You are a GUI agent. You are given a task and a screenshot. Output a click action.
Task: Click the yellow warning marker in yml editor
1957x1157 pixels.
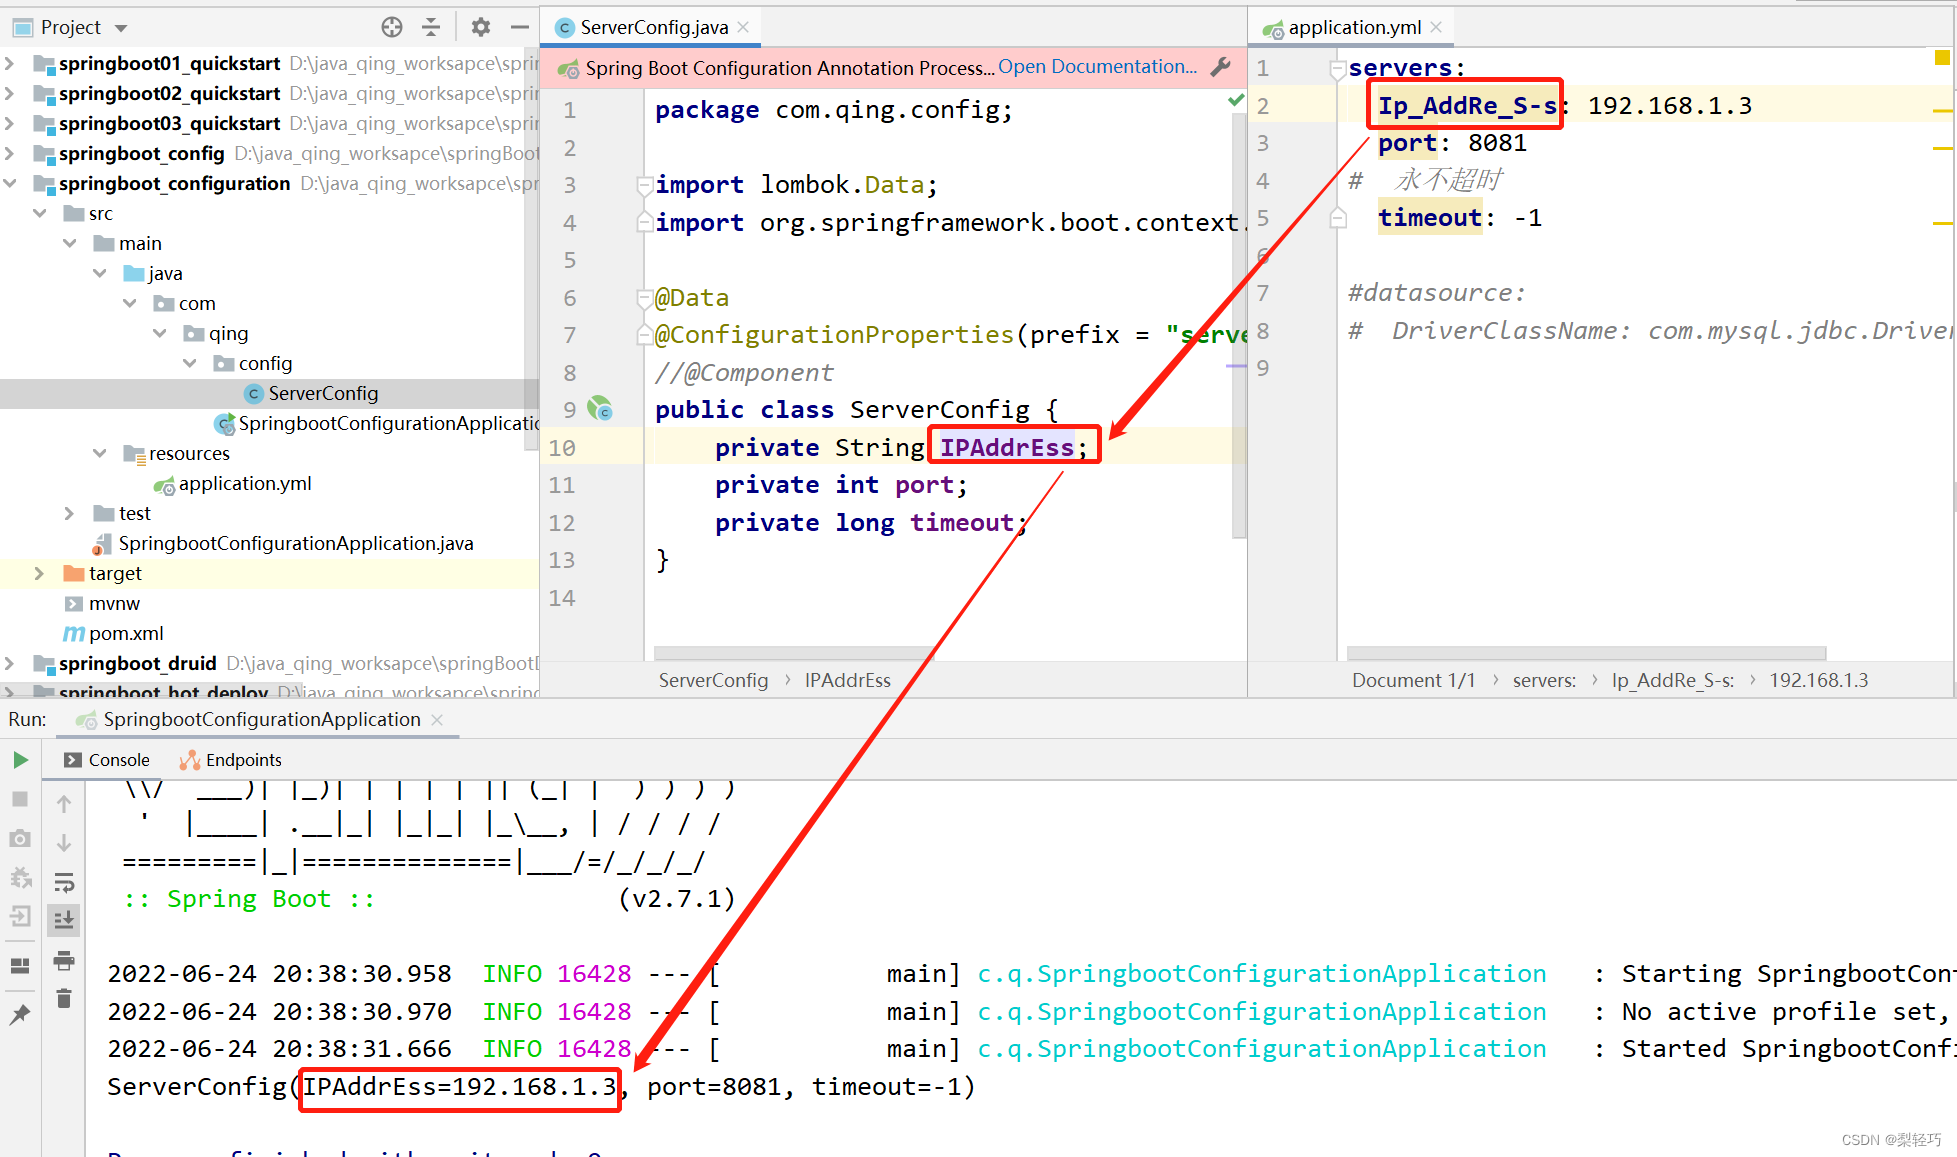click(x=1941, y=58)
